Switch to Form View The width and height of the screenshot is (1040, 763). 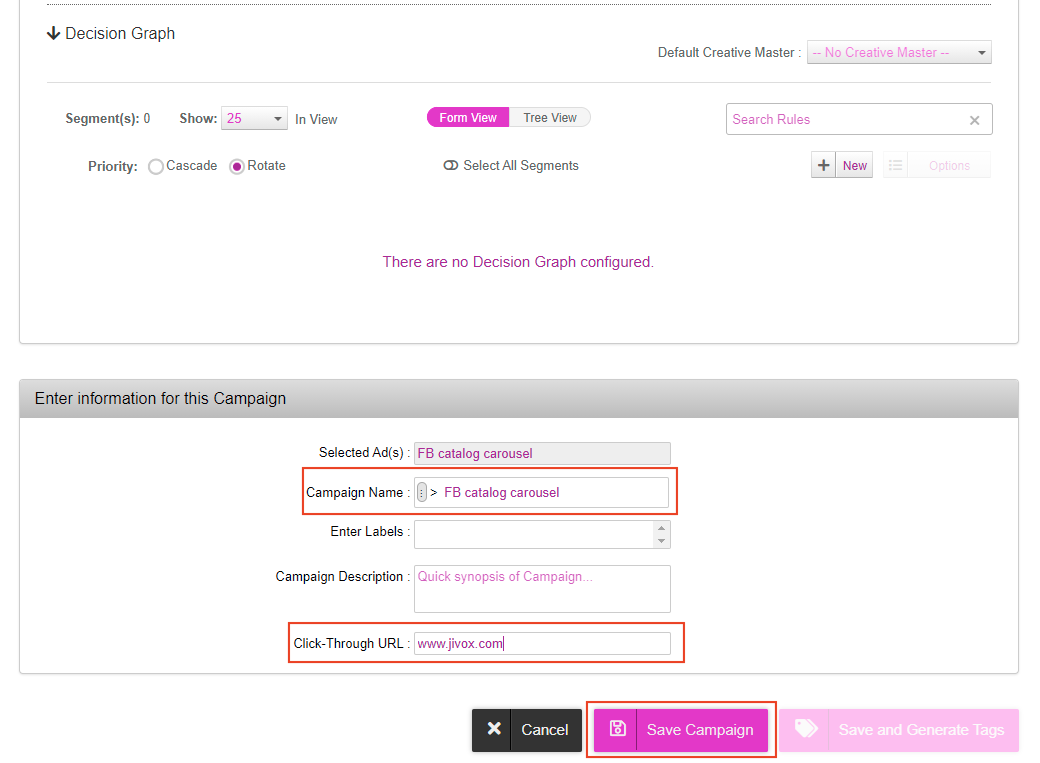(x=468, y=117)
